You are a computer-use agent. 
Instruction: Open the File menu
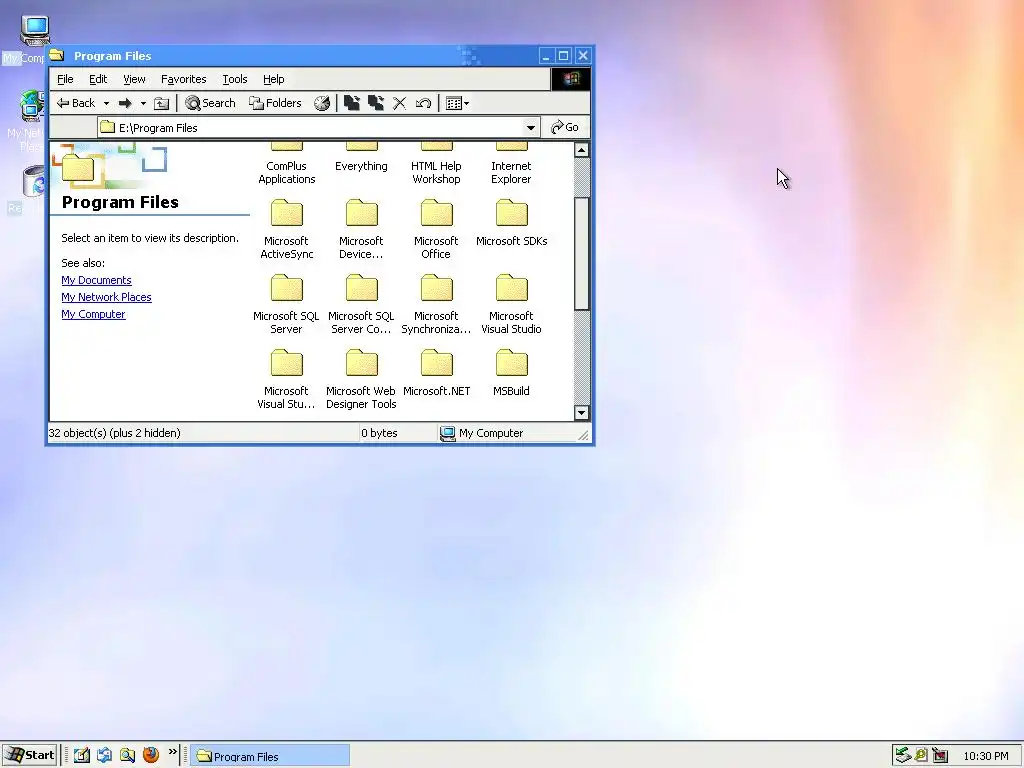point(65,79)
